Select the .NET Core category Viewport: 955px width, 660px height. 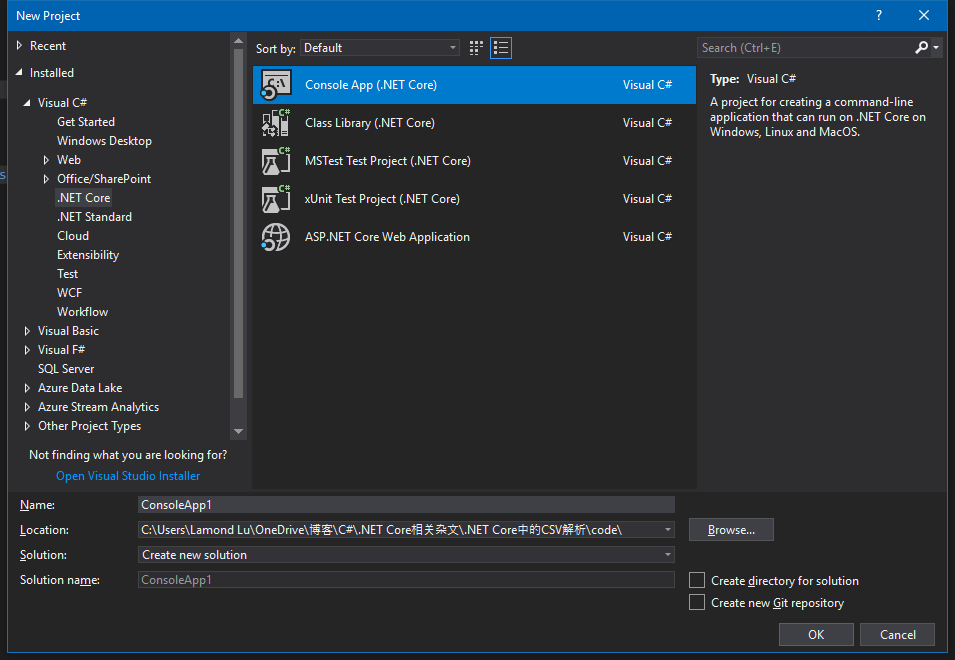coord(83,198)
